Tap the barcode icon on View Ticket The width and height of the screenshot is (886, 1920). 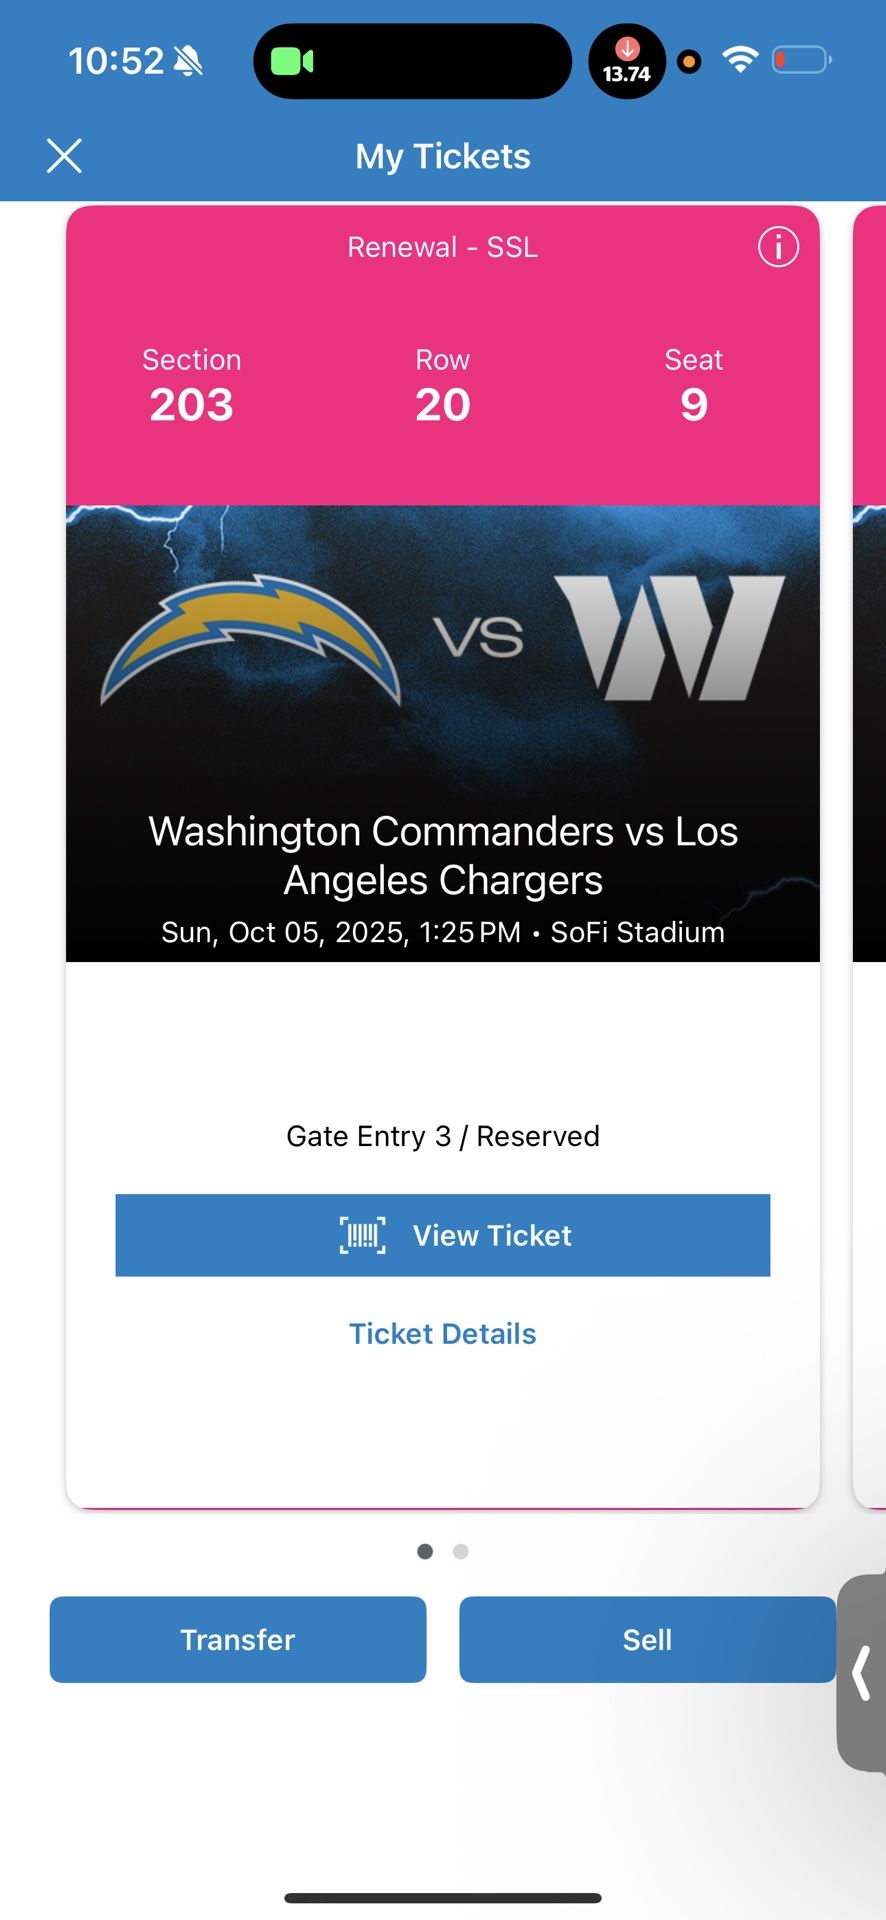(362, 1235)
